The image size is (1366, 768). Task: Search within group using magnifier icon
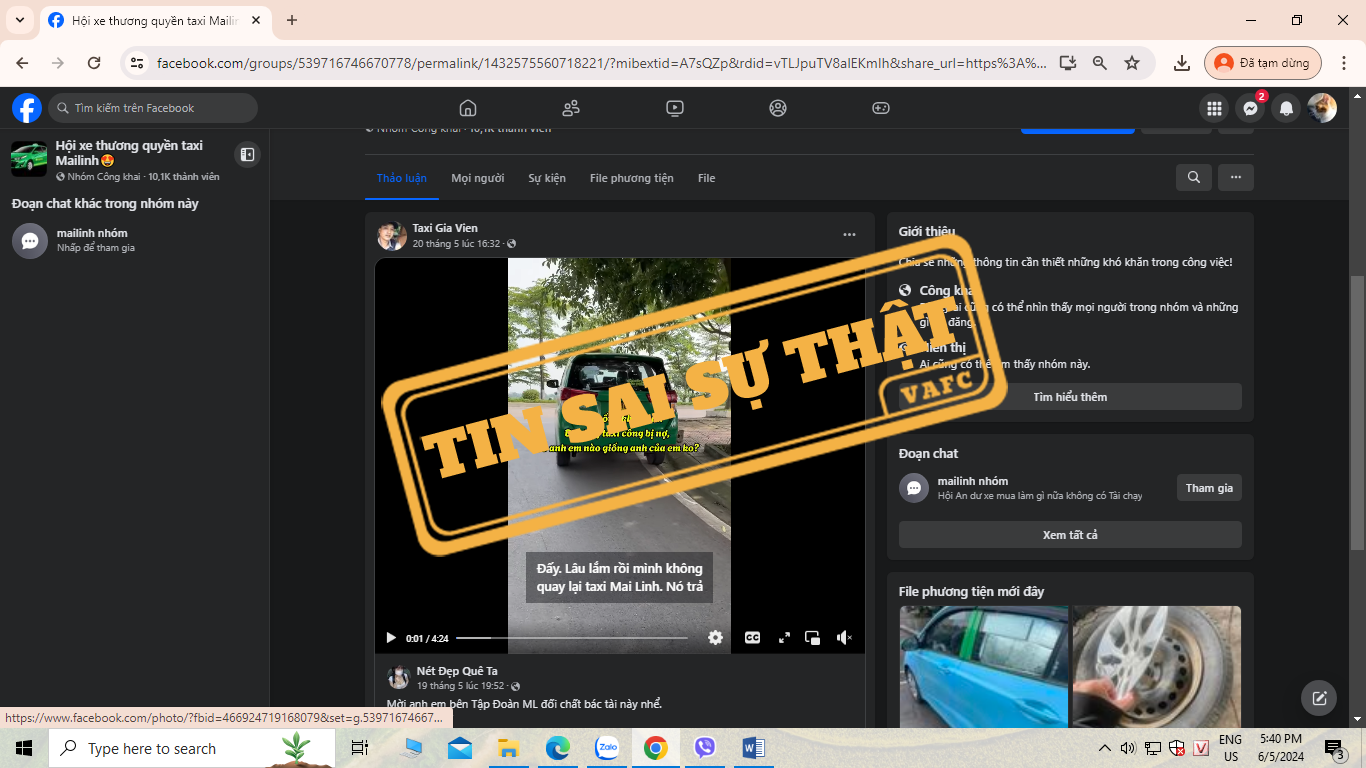pyautogui.click(x=1194, y=177)
